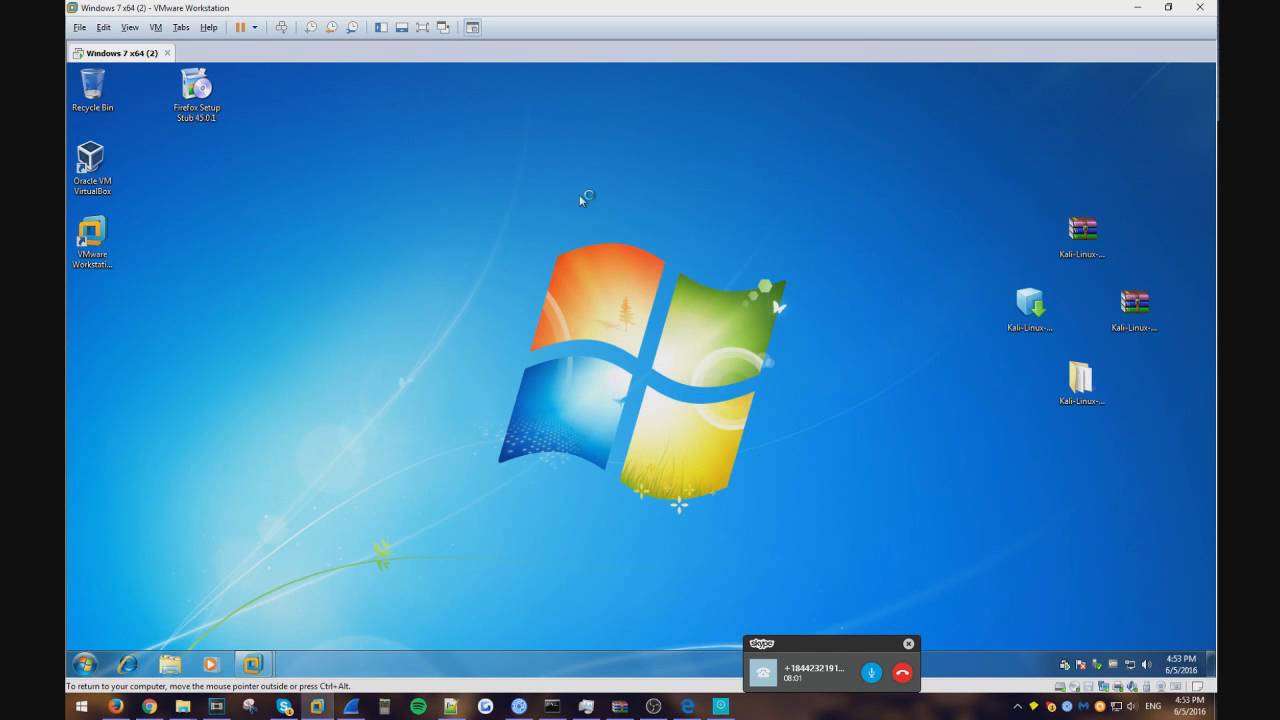The height and width of the screenshot is (720, 1280).
Task: Open the guest volume speaker tray icon
Action: [x=1146, y=664]
